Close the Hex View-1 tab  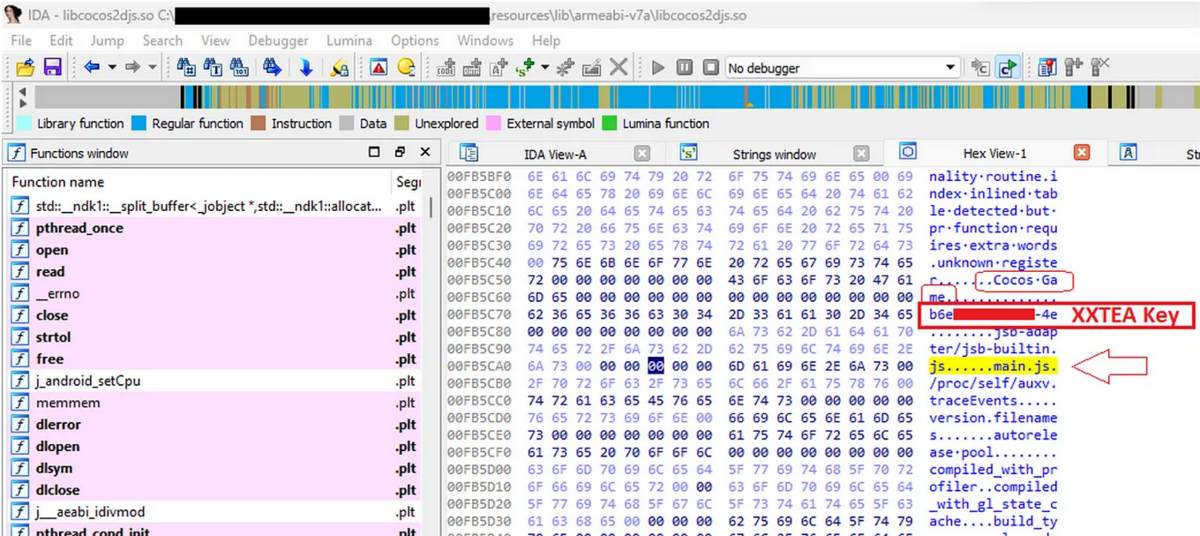(1081, 153)
